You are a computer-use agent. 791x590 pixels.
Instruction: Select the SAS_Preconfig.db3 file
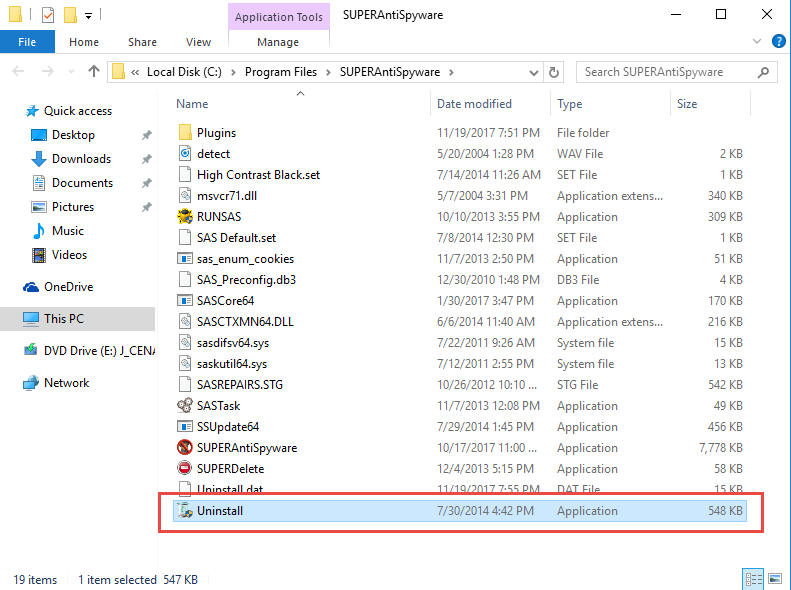[x=246, y=279]
